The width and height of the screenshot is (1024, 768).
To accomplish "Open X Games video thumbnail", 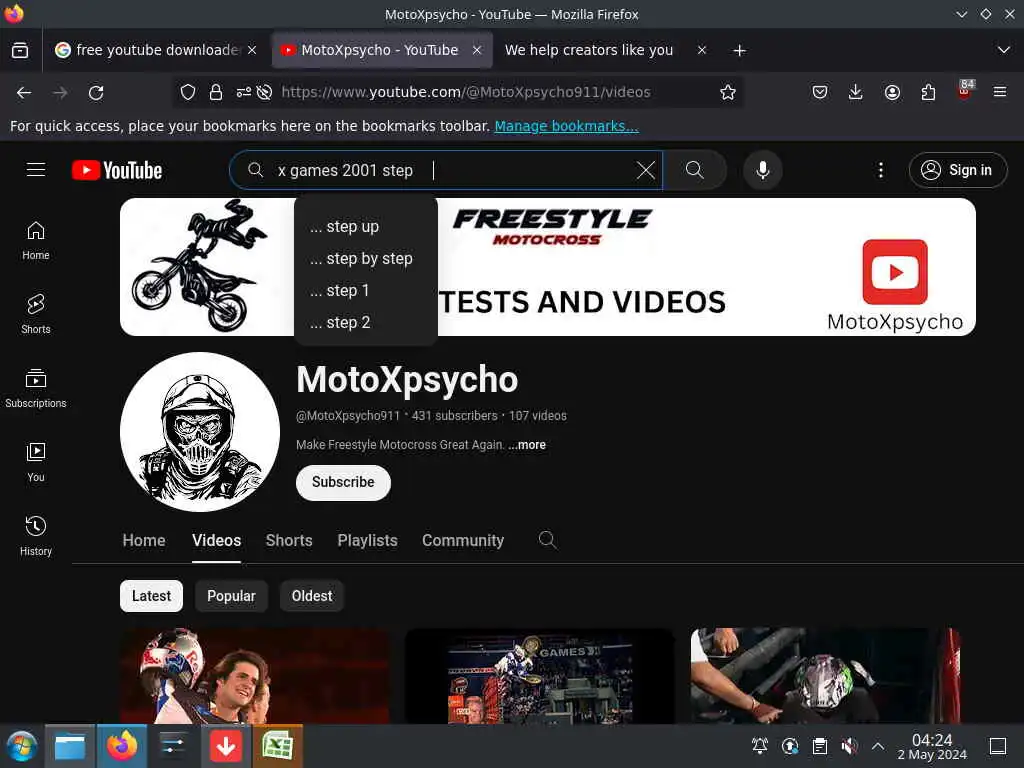I will coord(540,676).
